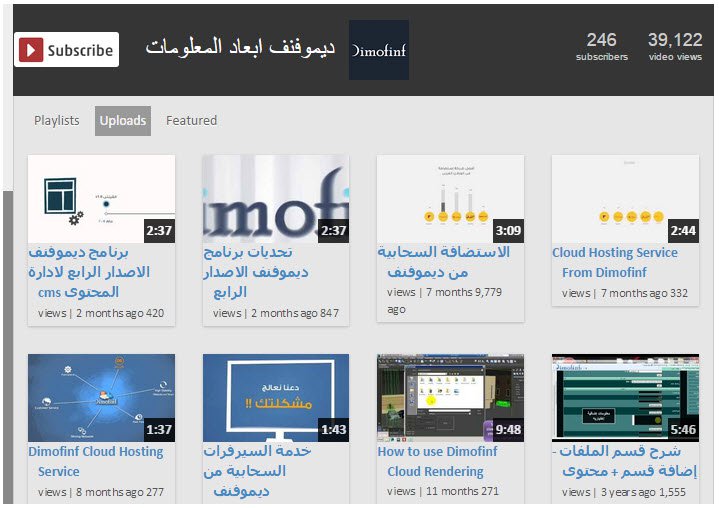Open the Arabic title with 847 views

pos(256,272)
